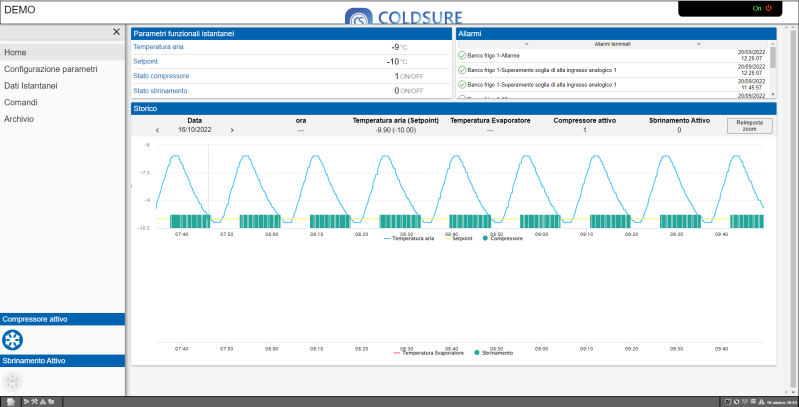
Task: Click the Stato sbrinamento value 0 ON/OFF
Action: click(409, 91)
